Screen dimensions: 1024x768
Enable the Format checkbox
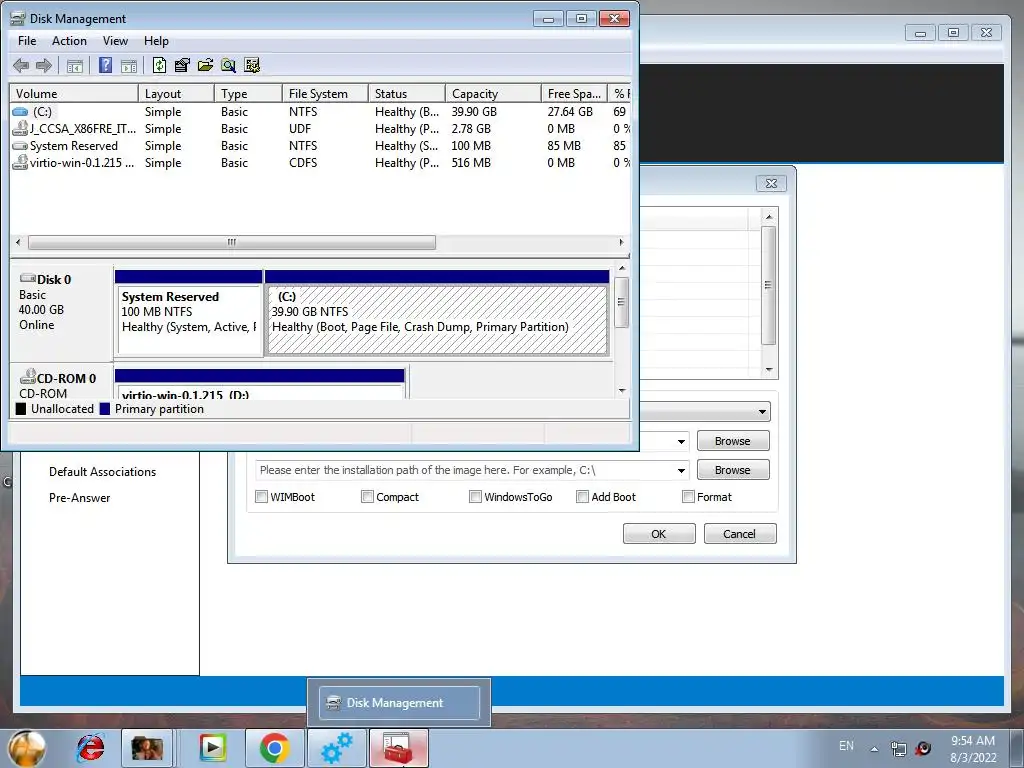688,496
